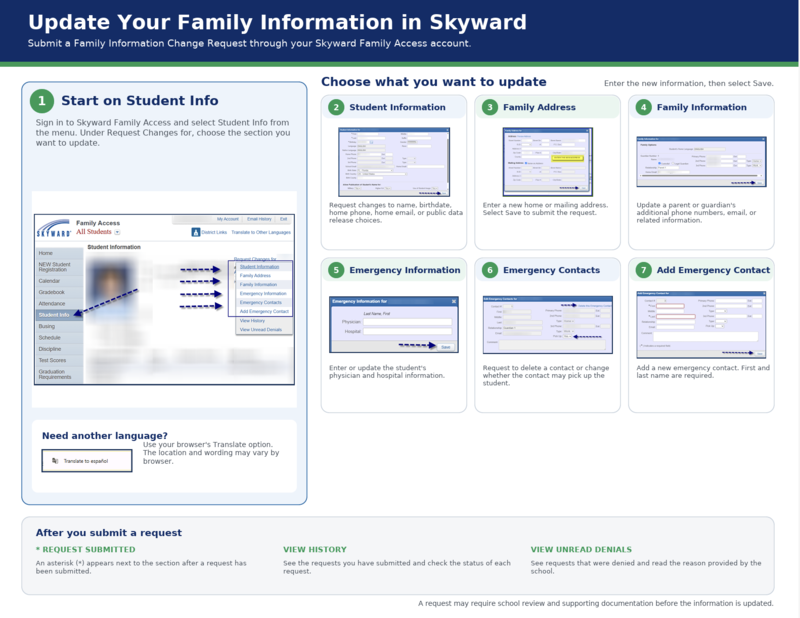Open Attendance in the side menu
800x618 pixels.
(59, 304)
